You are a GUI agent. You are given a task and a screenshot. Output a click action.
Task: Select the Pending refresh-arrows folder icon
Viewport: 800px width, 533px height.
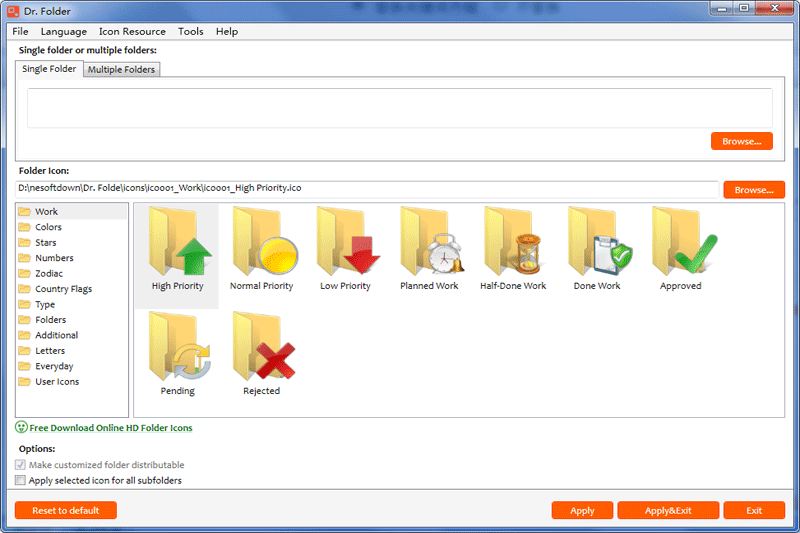(178, 354)
